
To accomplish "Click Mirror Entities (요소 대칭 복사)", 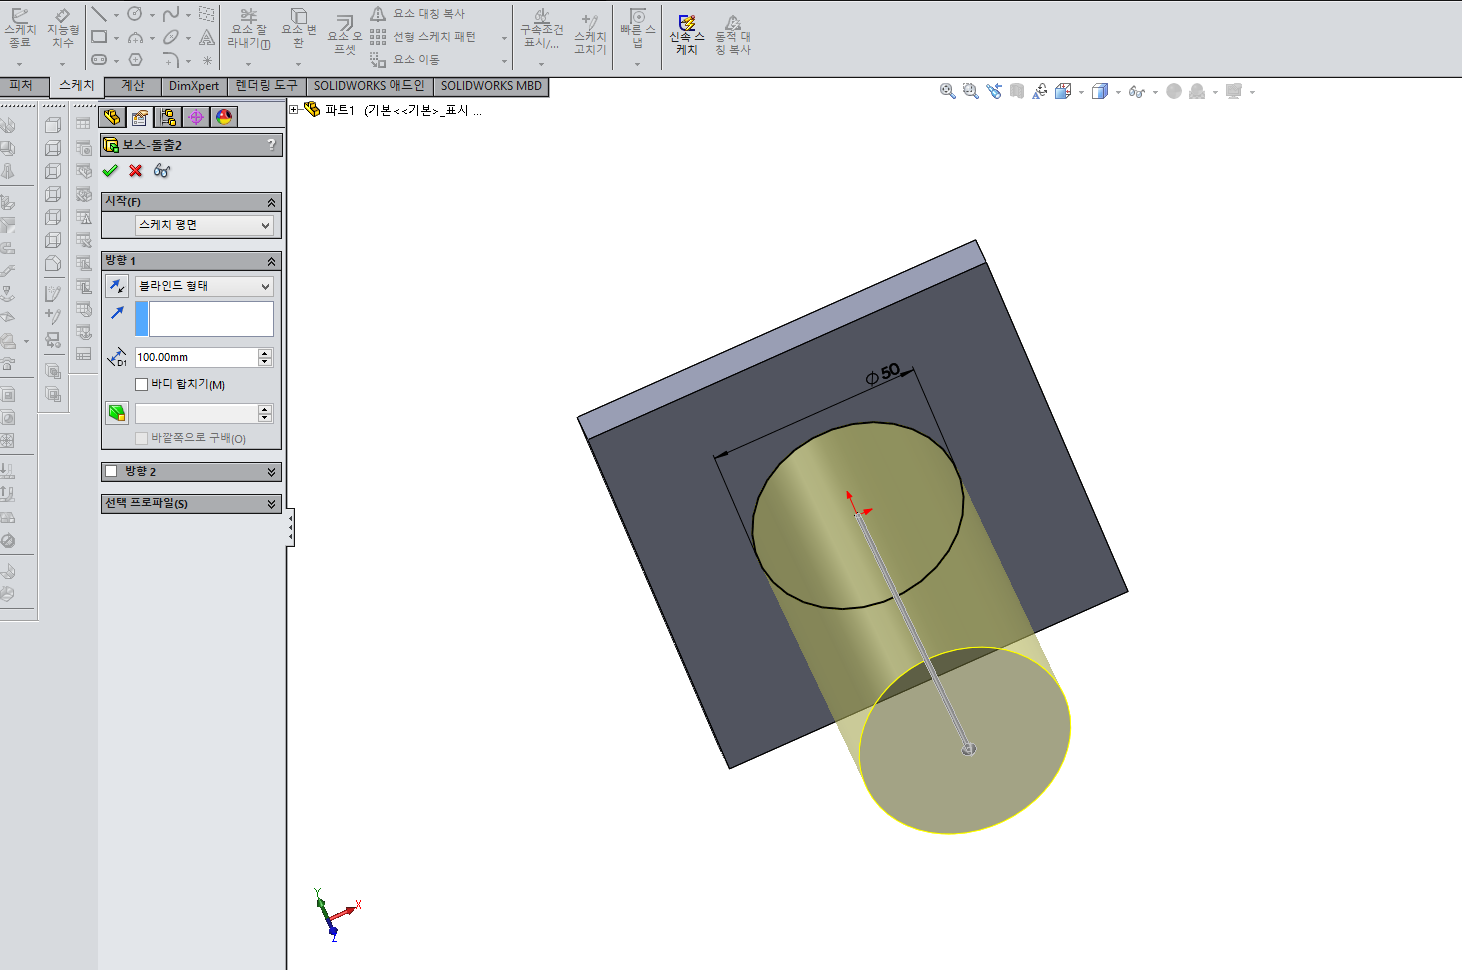I will 418,14.
